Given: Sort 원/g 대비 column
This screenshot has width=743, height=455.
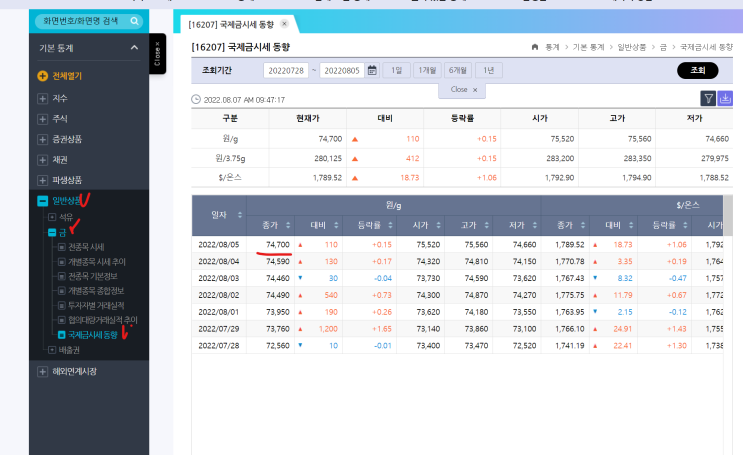Looking at the screenshot, I should [x=336, y=225].
